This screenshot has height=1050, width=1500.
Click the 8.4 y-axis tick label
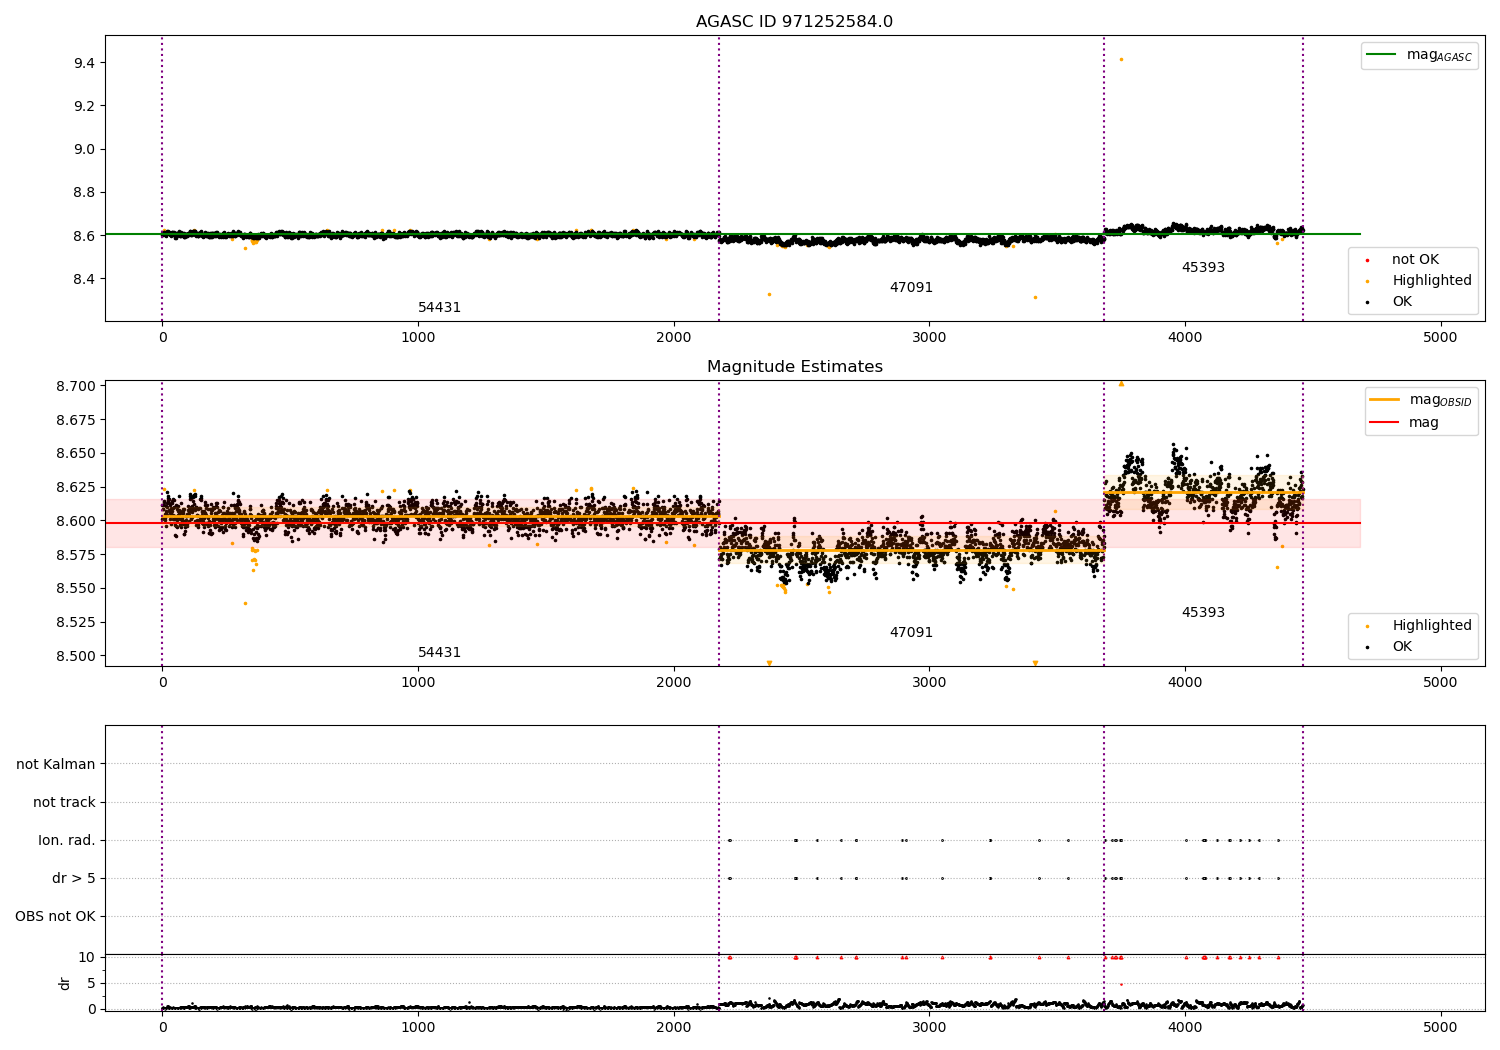(84, 279)
